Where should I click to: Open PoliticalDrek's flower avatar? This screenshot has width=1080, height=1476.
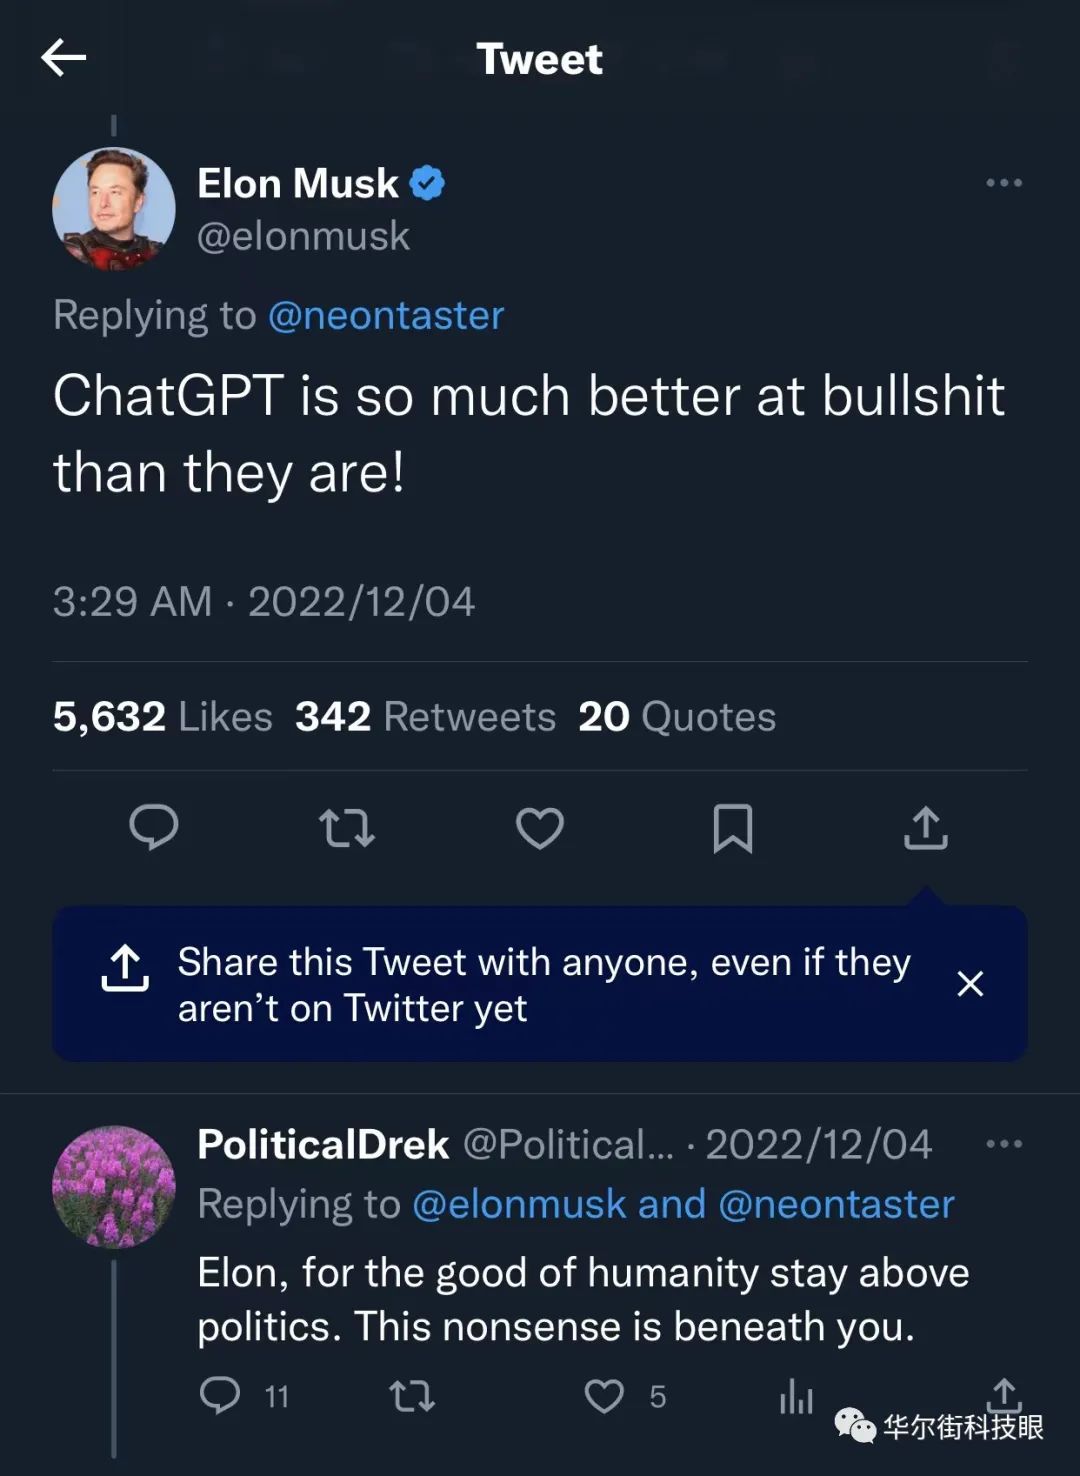pyautogui.click(x=114, y=1187)
